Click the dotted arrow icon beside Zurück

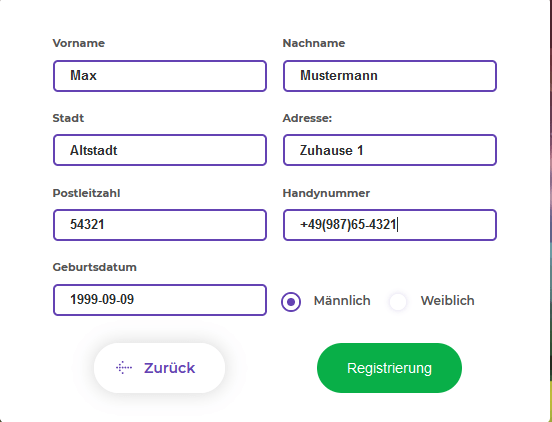[x=124, y=368]
